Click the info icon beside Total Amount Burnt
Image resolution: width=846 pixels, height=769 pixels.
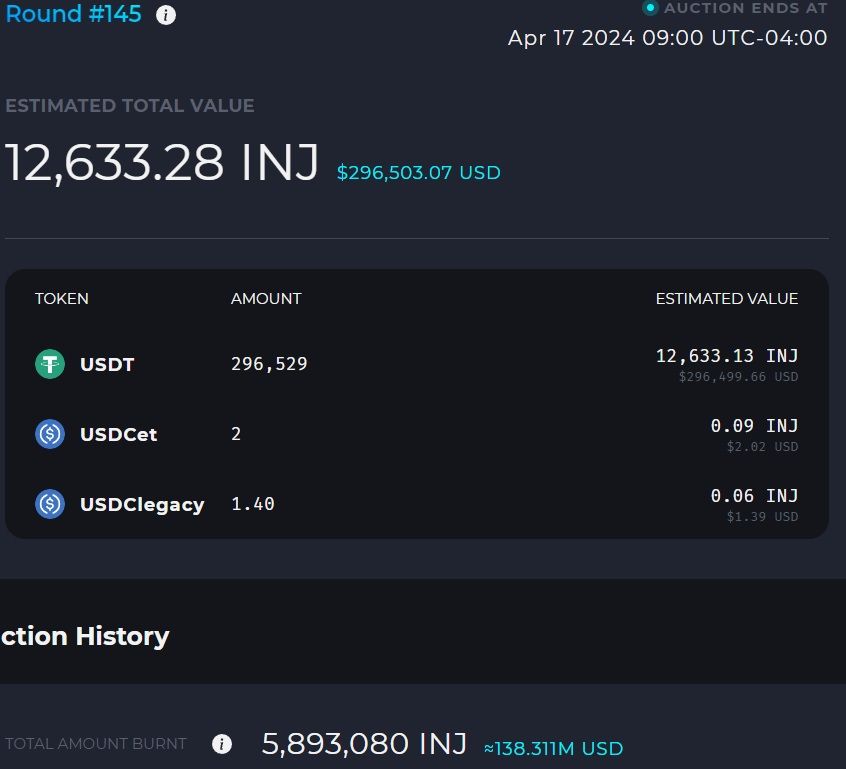(222, 744)
